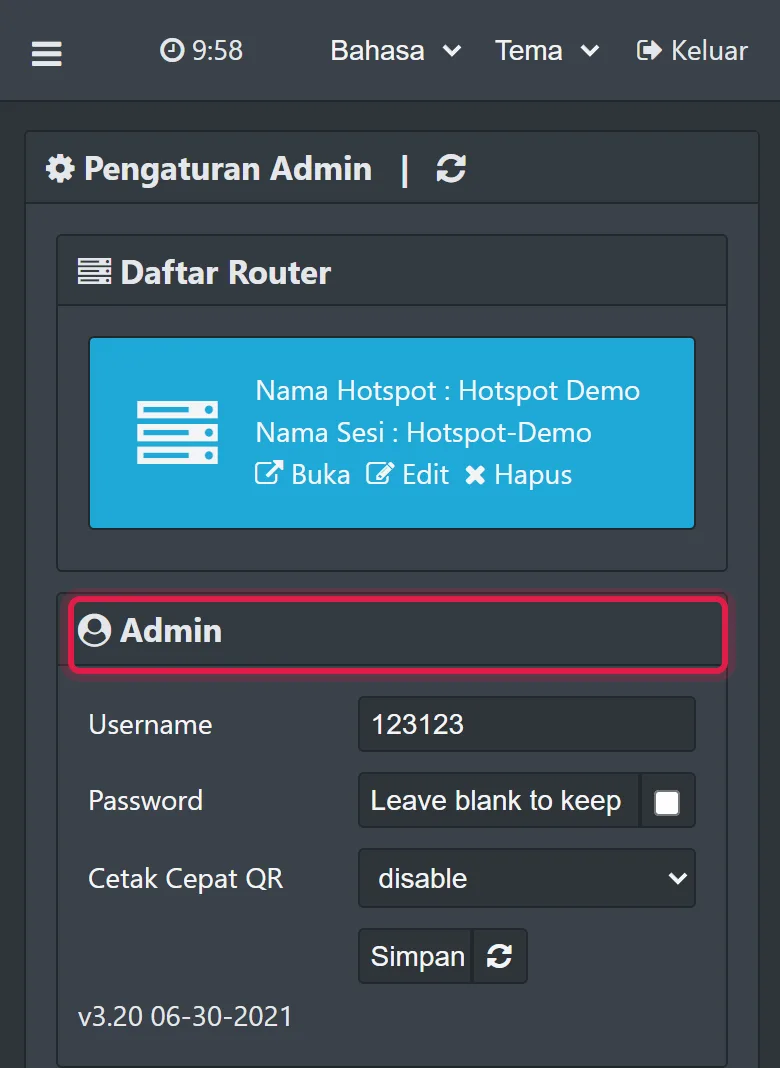Click the gear icon beside Pengaturan Admin

point(60,168)
